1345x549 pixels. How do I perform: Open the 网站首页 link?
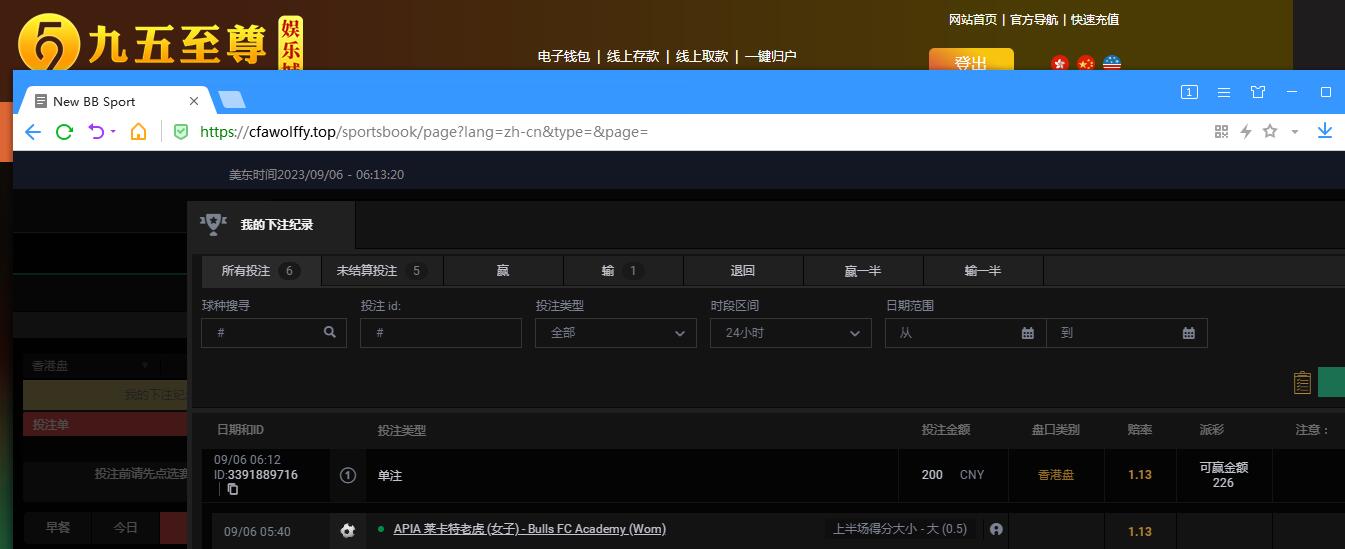point(973,20)
